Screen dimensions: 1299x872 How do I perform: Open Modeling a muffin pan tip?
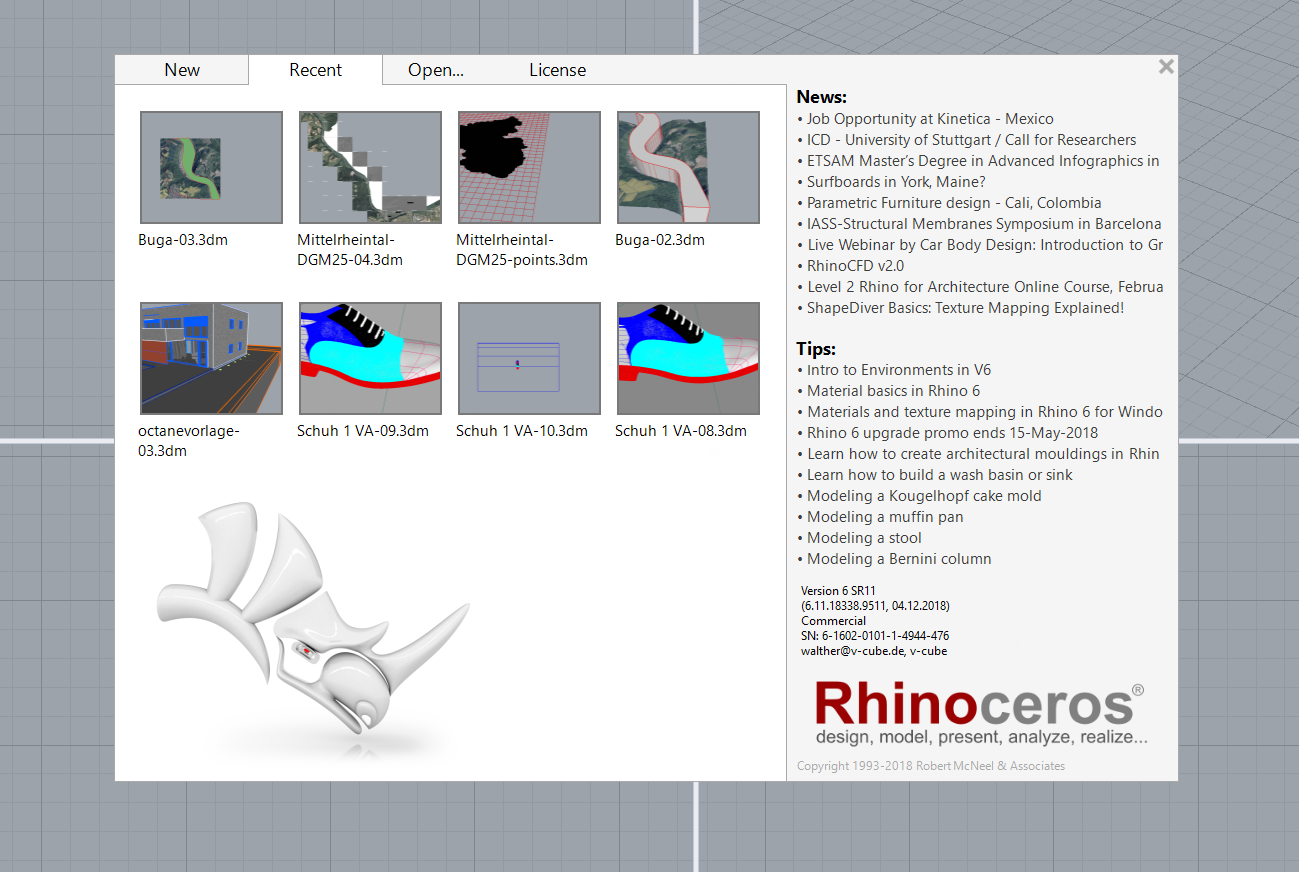(x=885, y=517)
